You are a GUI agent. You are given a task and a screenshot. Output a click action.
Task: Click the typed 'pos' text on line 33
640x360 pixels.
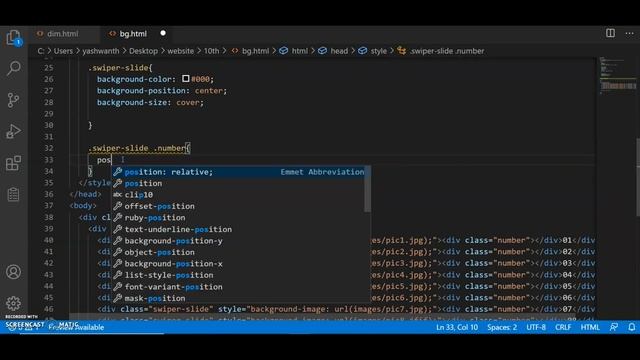click(x=104, y=160)
